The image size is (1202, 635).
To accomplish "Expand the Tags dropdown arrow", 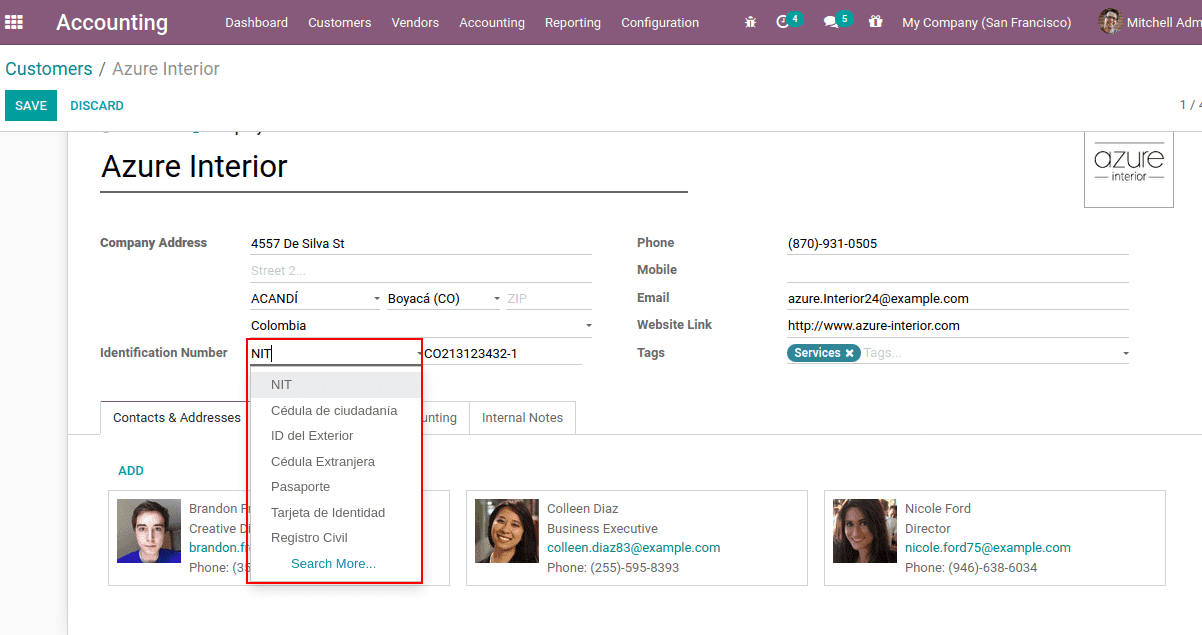I will pyautogui.click(x=1125, y=353).
